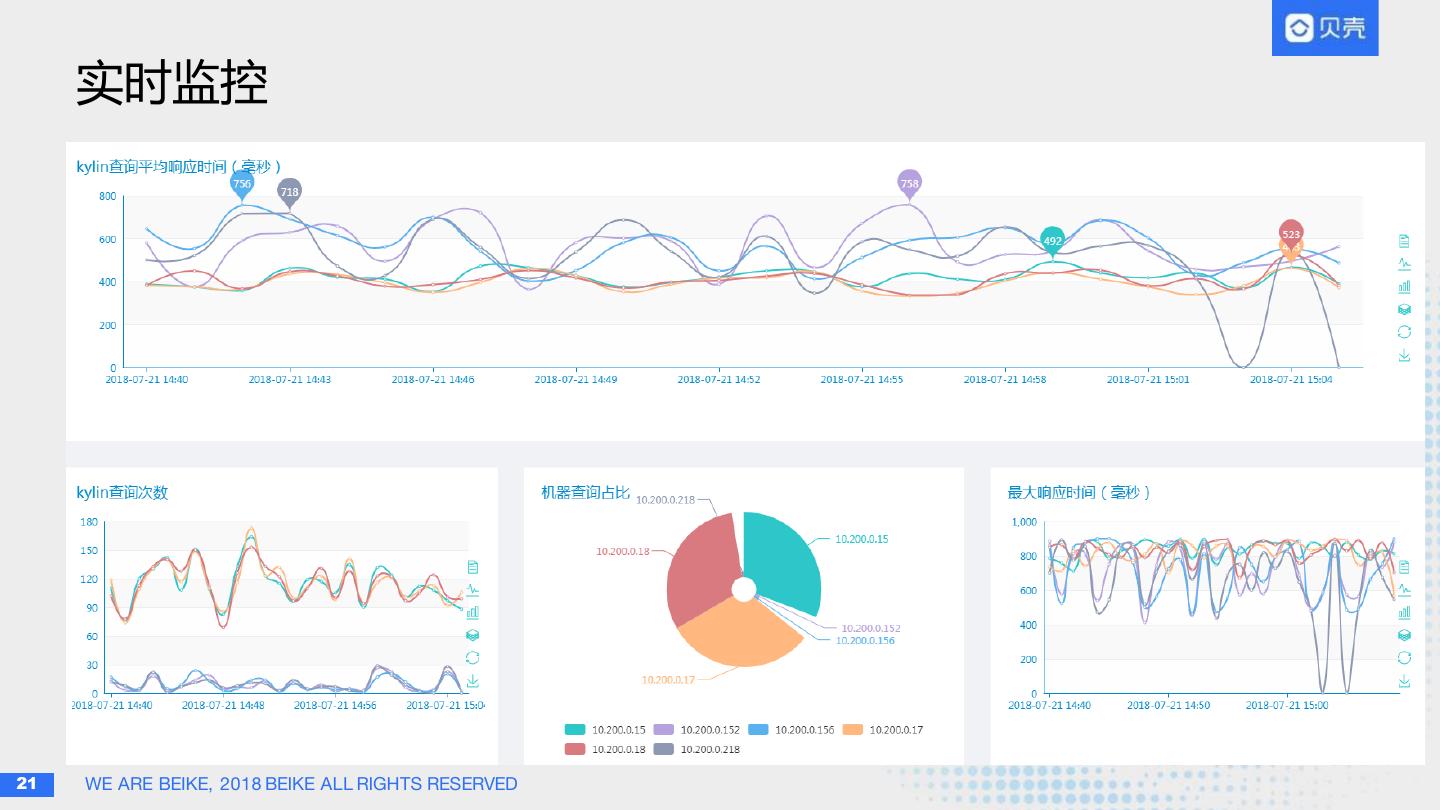This screenshot has width=1440, height=810.
Task: Toggle the 10.200.0.15 legend series
Action: pos(605,730)
